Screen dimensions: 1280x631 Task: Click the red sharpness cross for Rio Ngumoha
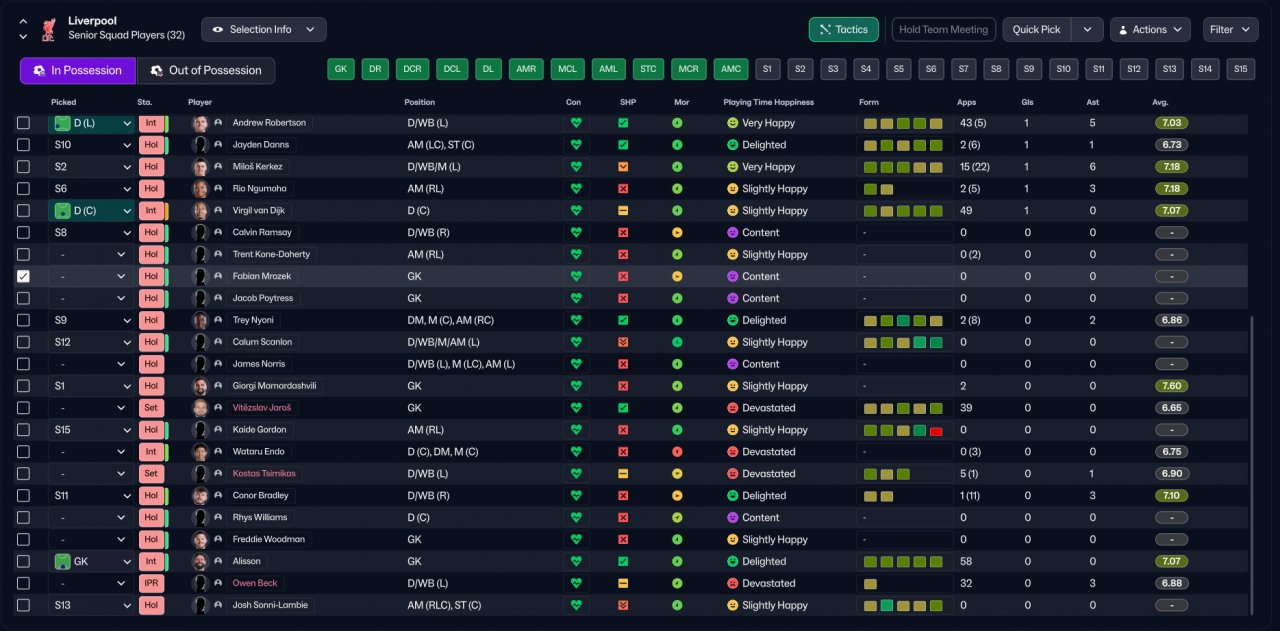(623, 189)
